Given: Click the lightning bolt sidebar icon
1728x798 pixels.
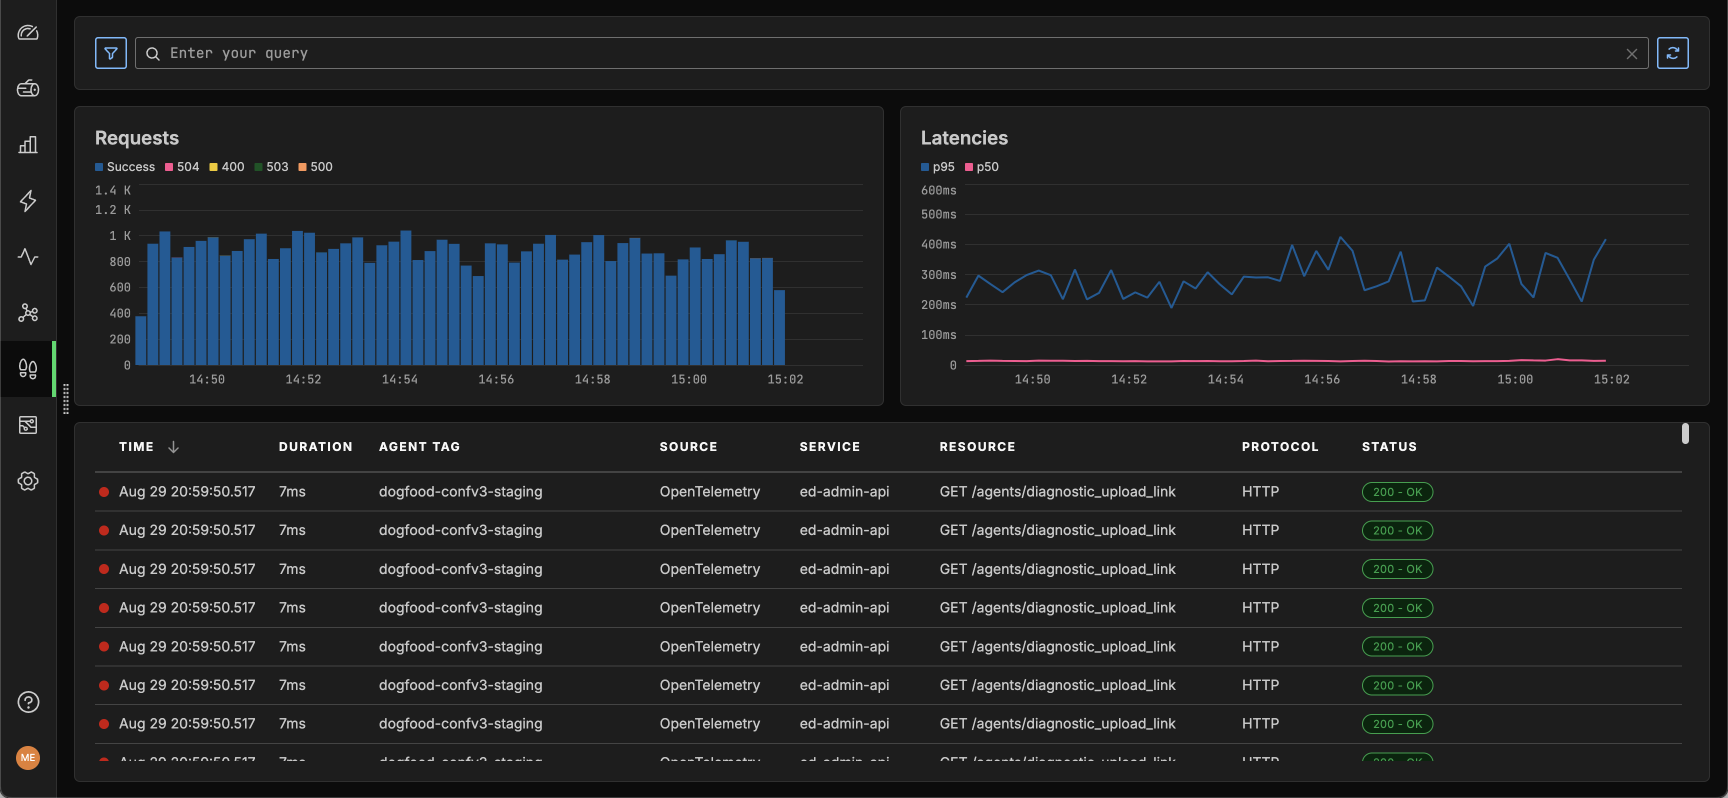Looking at the screenshot, I should coord(28,201).
